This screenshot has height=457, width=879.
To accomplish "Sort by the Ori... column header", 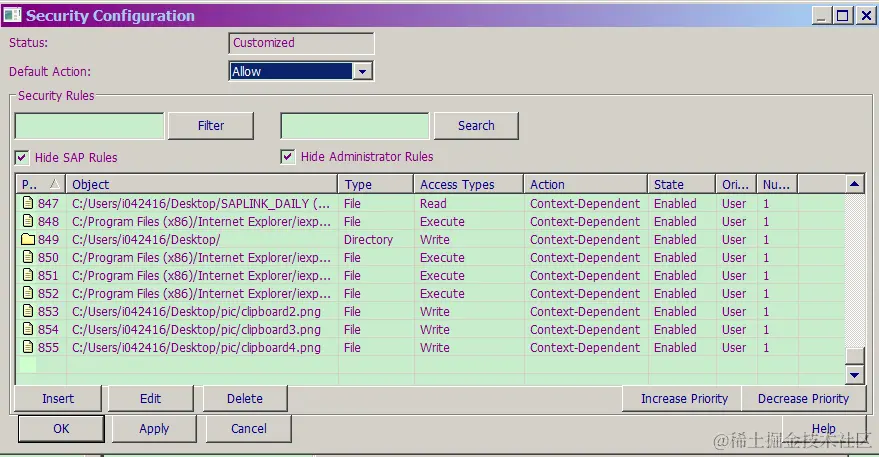I will pos(736,184).
